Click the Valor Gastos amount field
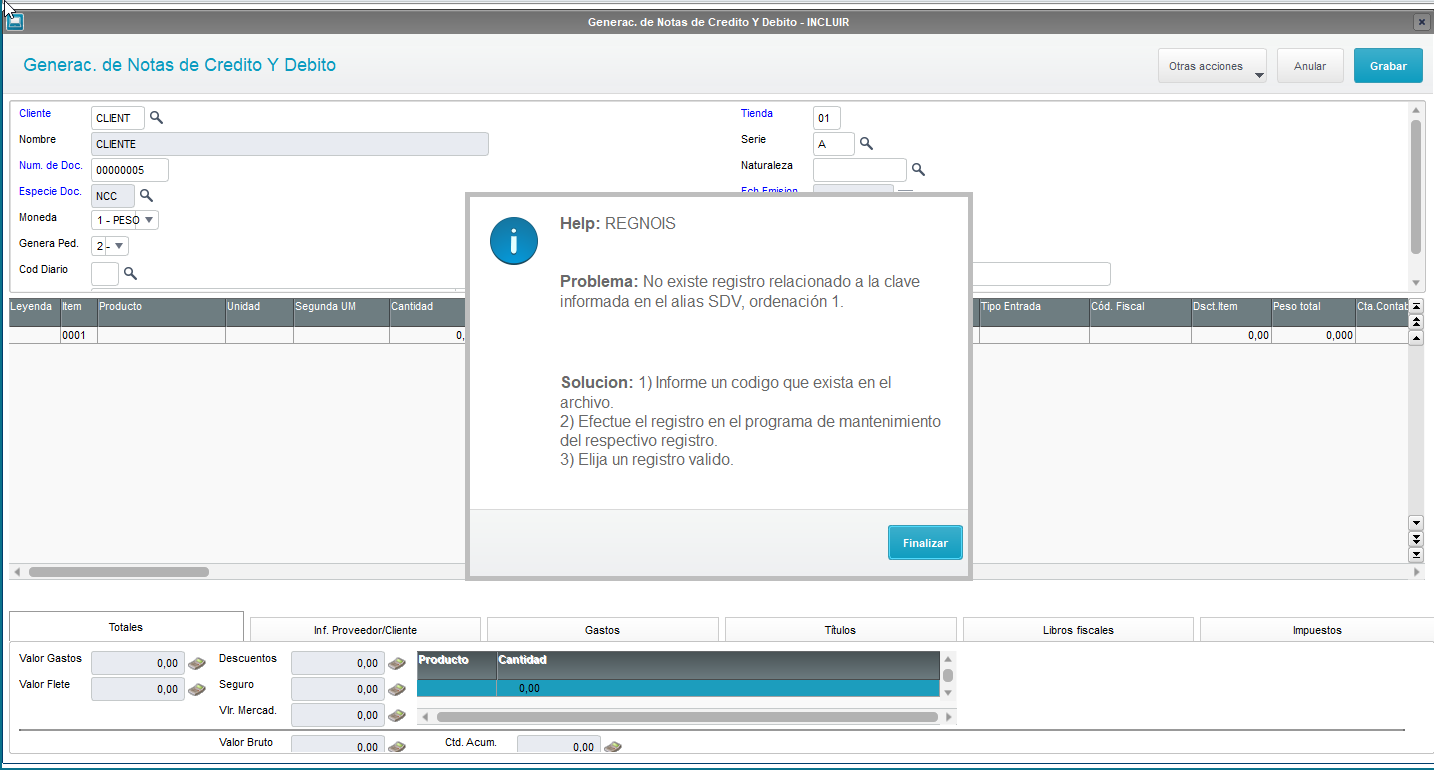This screenshot has height=770, width=1434. coord(138,663)
